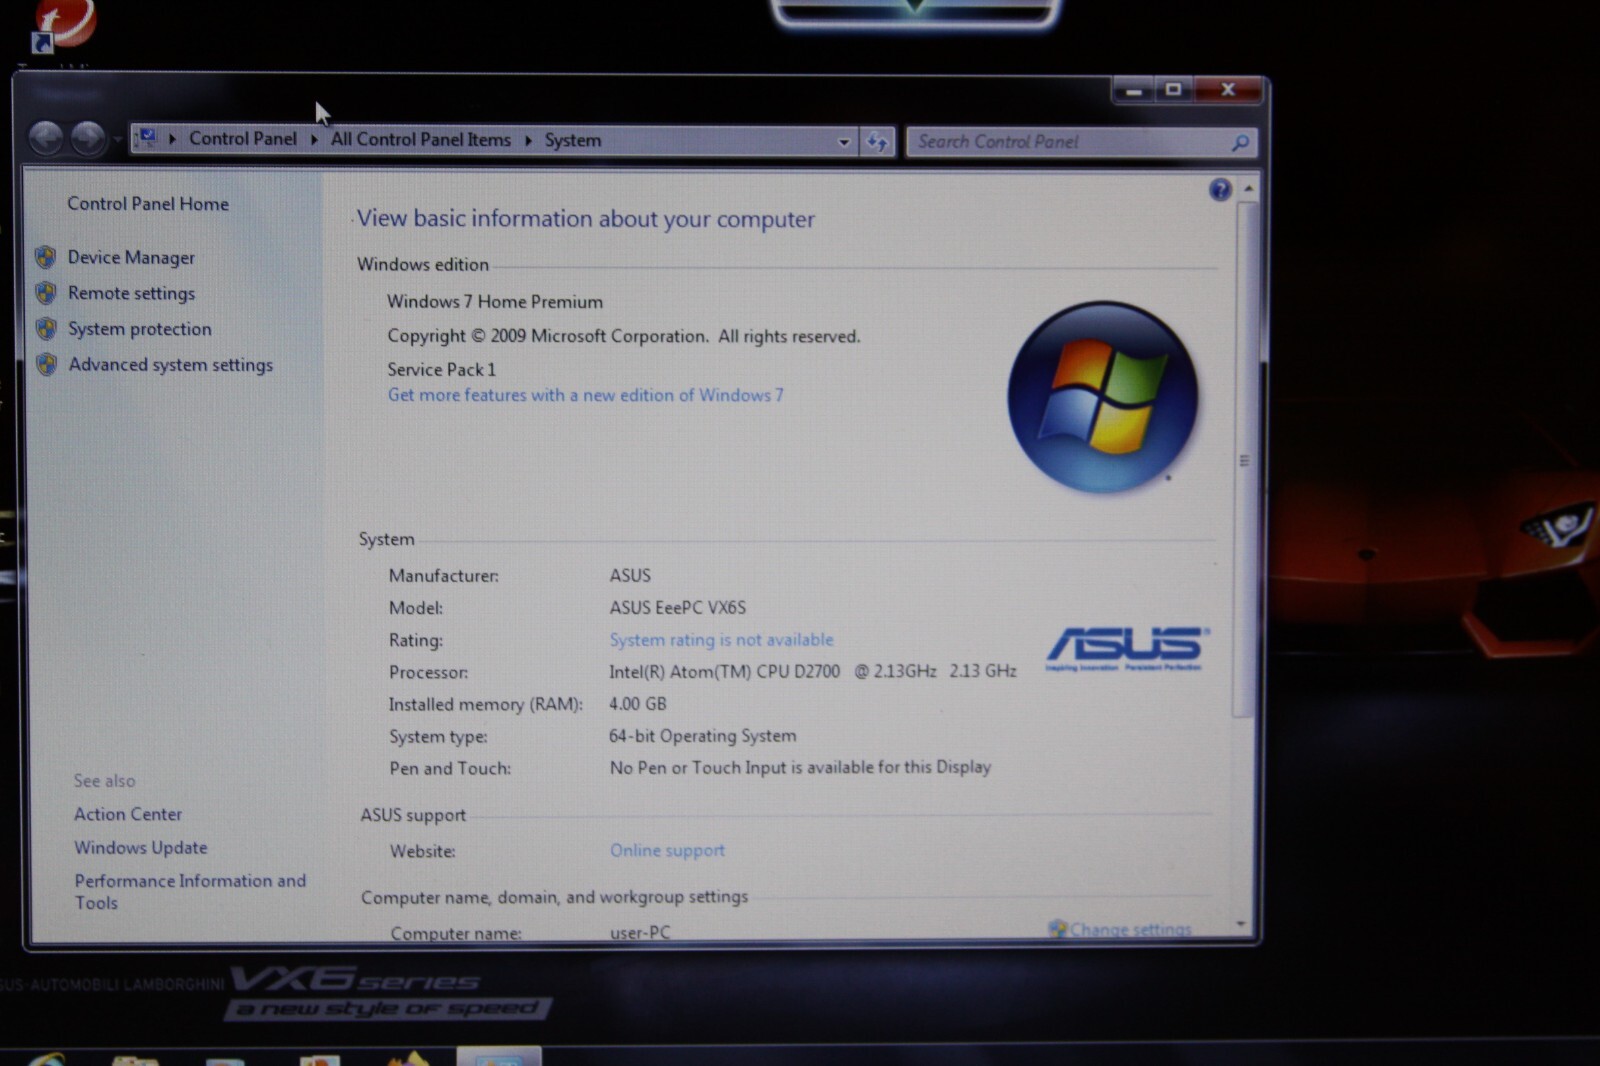Click the computer icon in address bar
1600x1066 pixels.
pyautogui.click(x=146, y=138)
